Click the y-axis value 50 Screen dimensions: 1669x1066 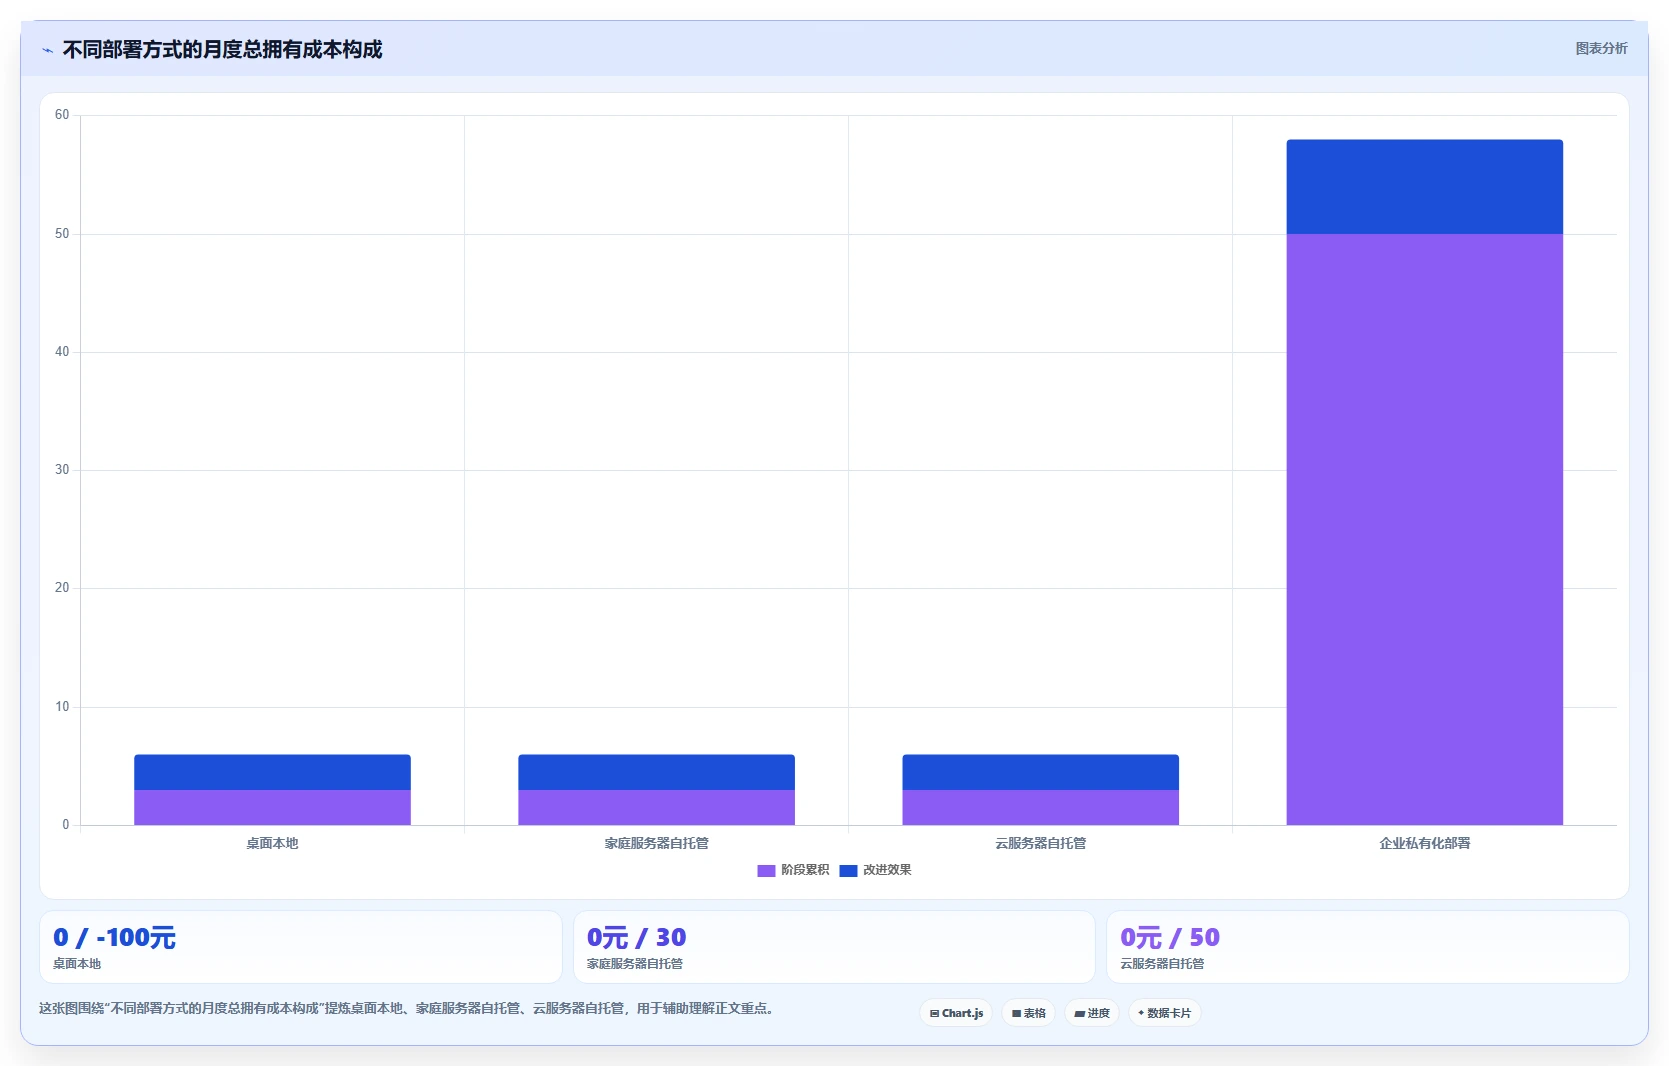[62, 234]
